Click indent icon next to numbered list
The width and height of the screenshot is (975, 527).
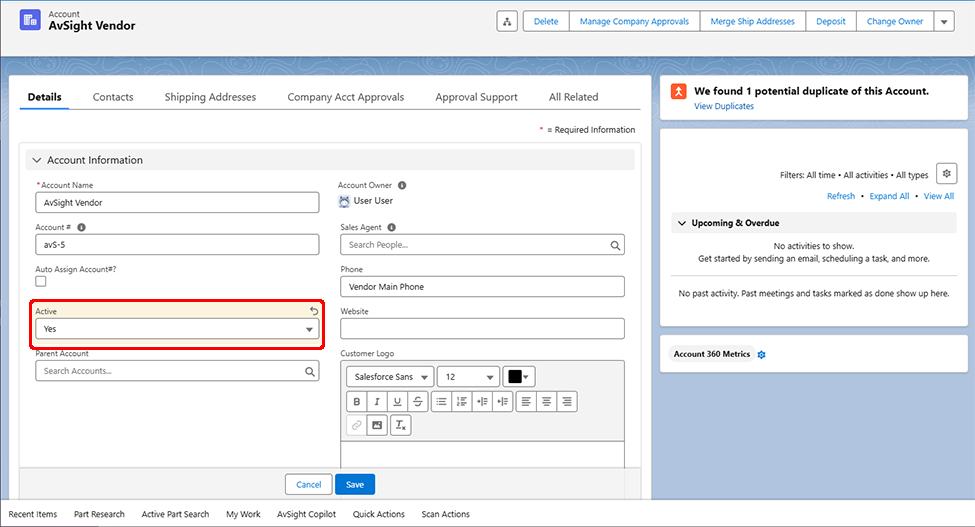(x=483, y=401)
